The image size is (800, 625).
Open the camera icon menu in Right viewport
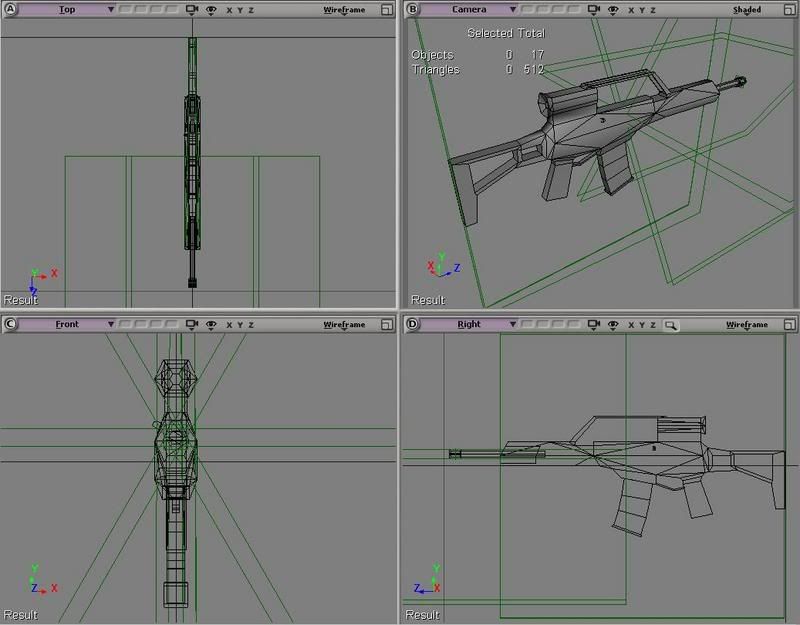tap(594, 324)
